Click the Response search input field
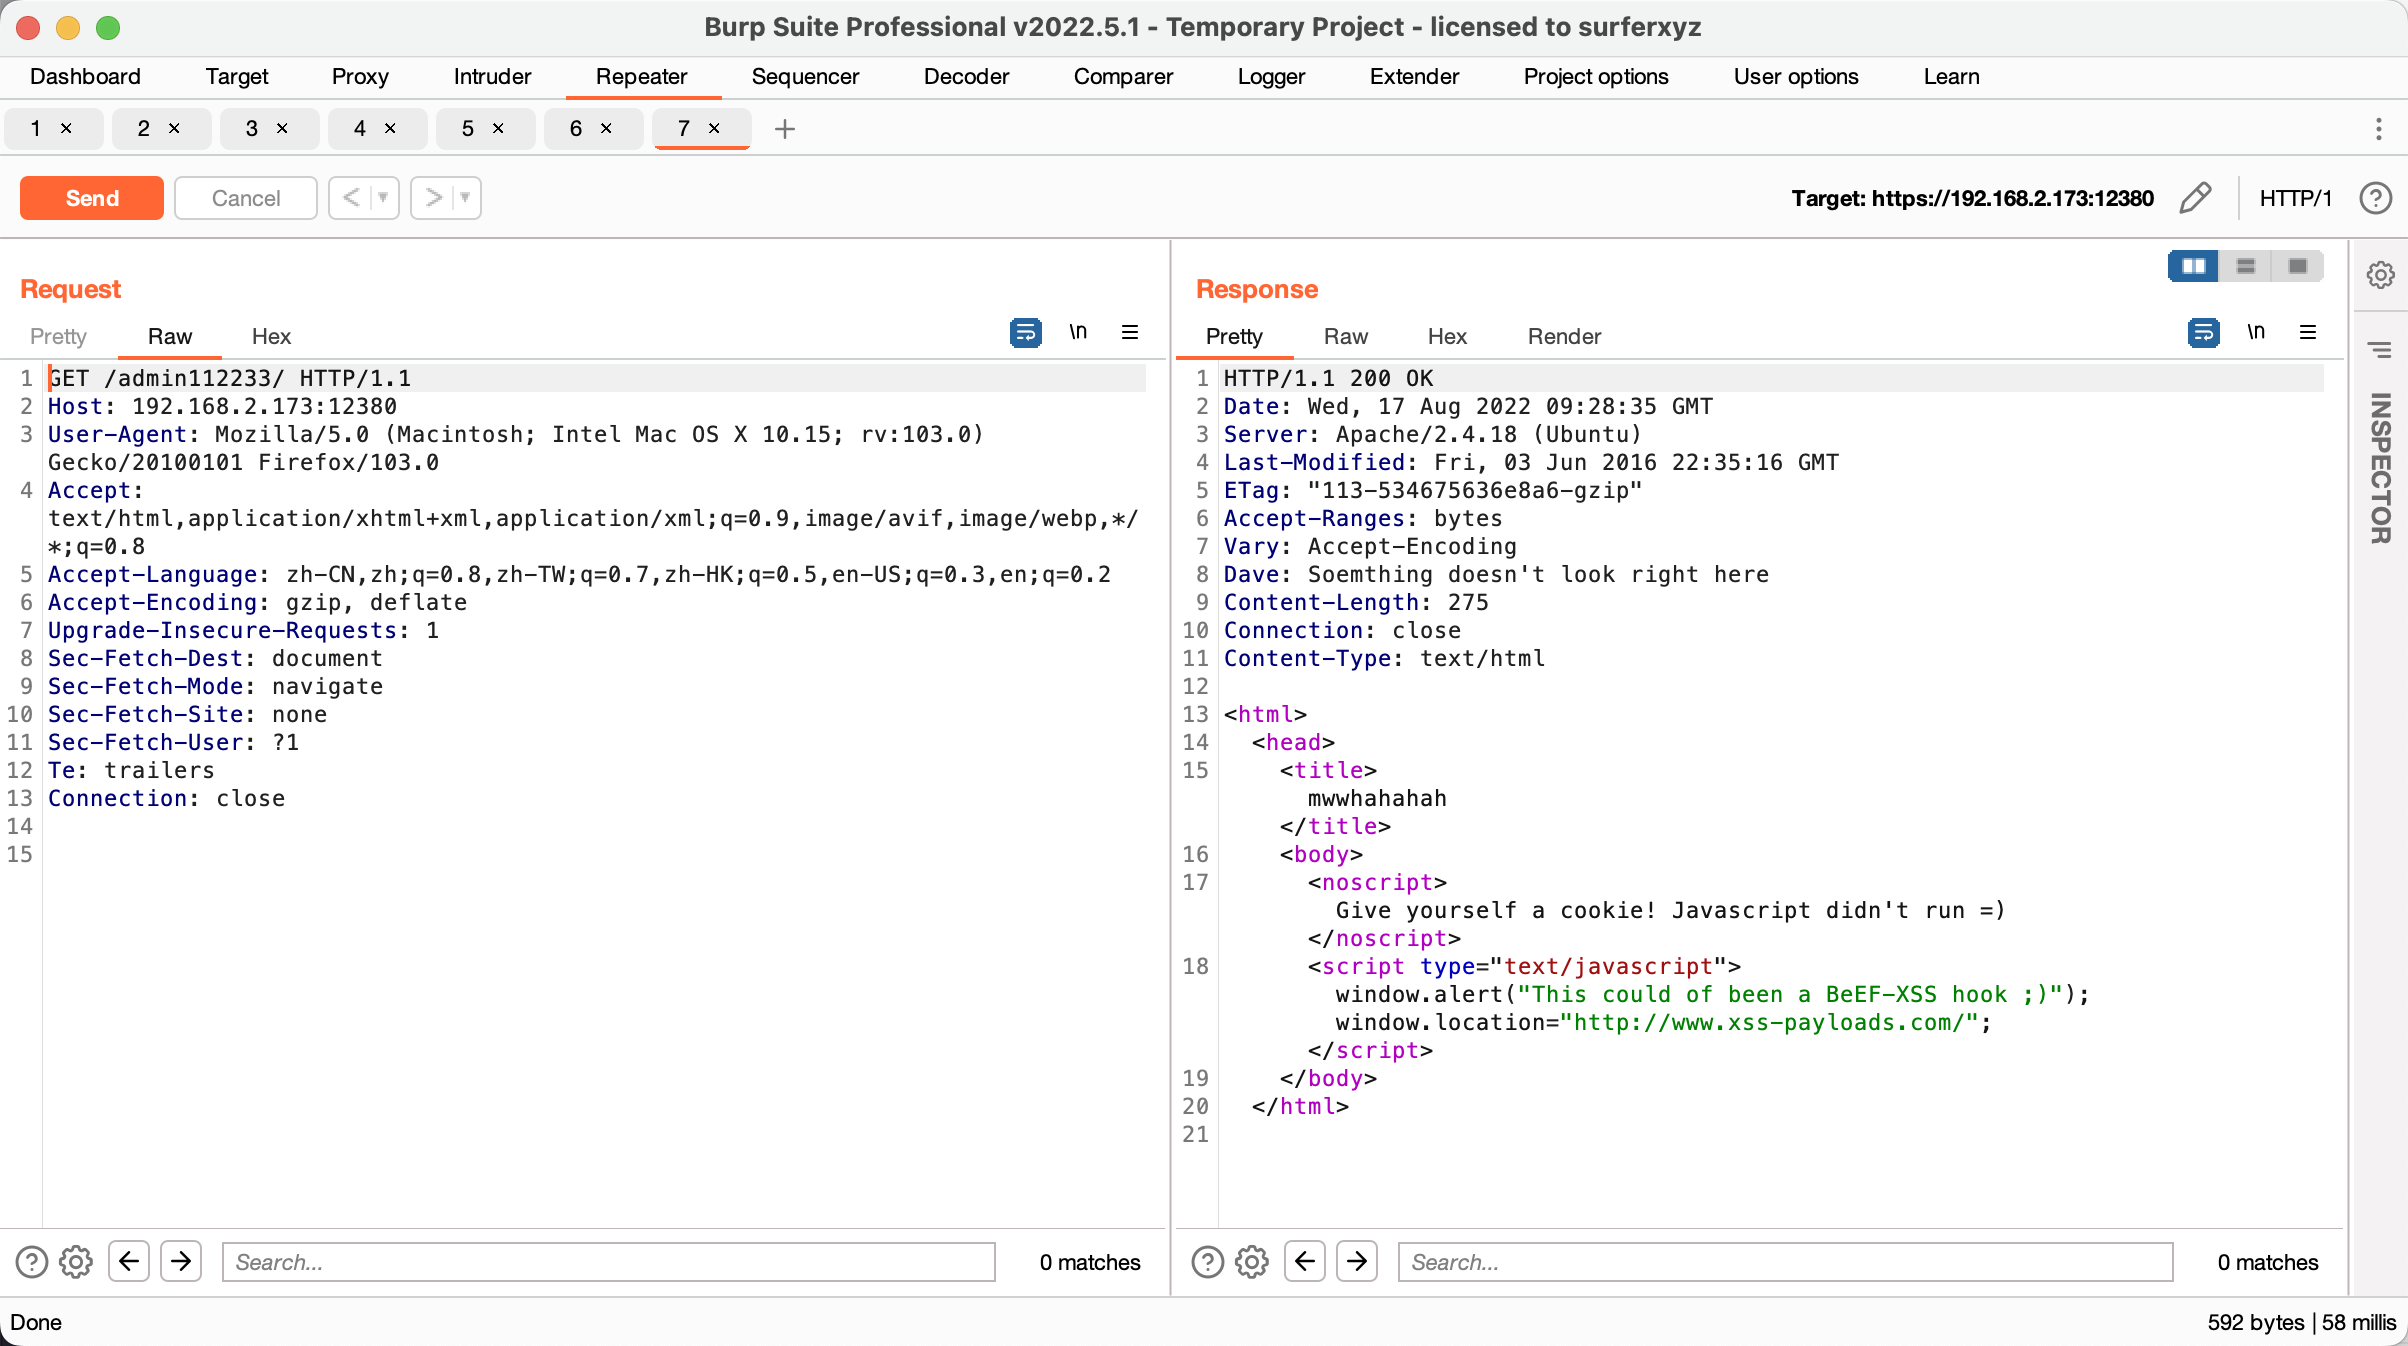This screenshot has width=2408, height=1346. [x=1785, y=1262]
